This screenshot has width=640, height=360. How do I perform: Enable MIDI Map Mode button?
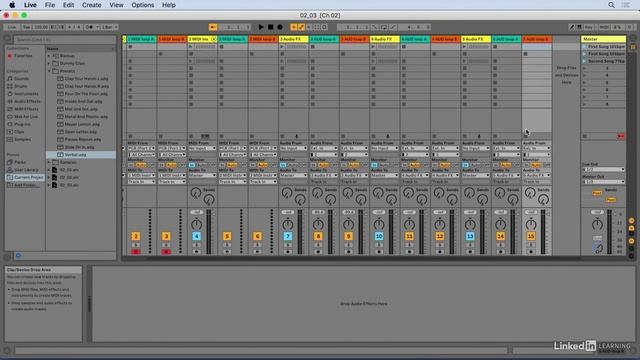coord(604,27)
